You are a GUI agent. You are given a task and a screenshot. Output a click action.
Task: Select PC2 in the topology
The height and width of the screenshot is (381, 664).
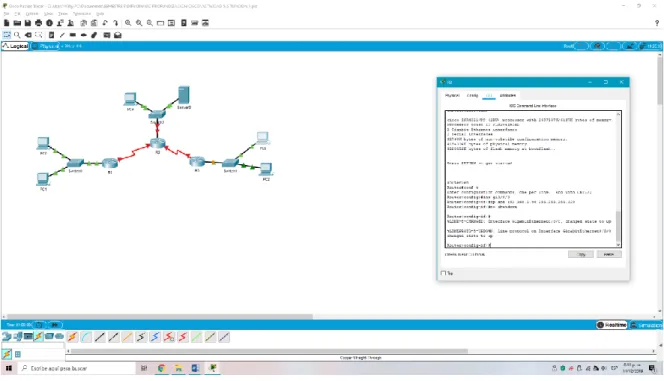click(266, 169)
